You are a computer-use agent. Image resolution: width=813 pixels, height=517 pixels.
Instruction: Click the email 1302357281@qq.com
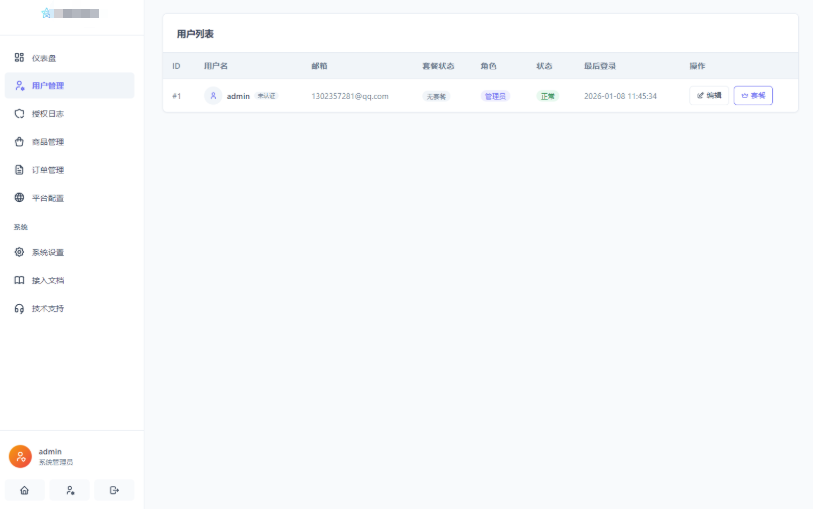point(350,96)
